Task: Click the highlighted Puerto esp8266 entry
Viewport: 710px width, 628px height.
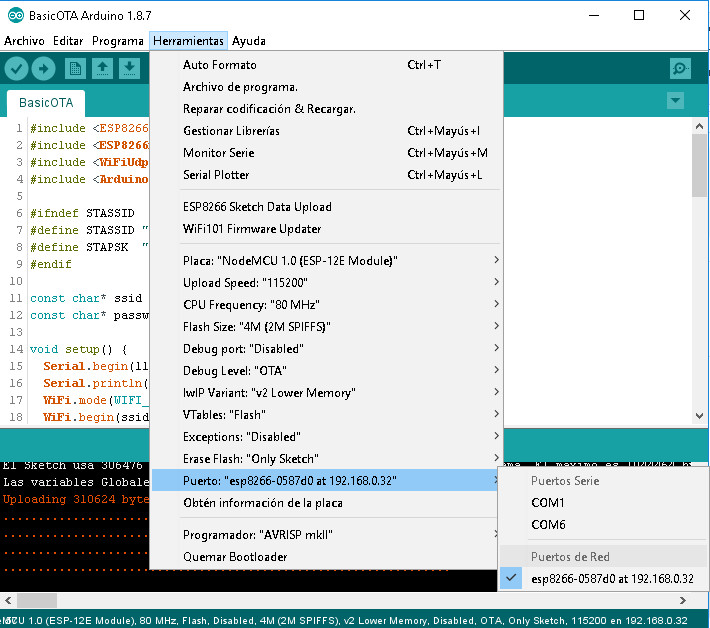Action: (x=326, y=481)
